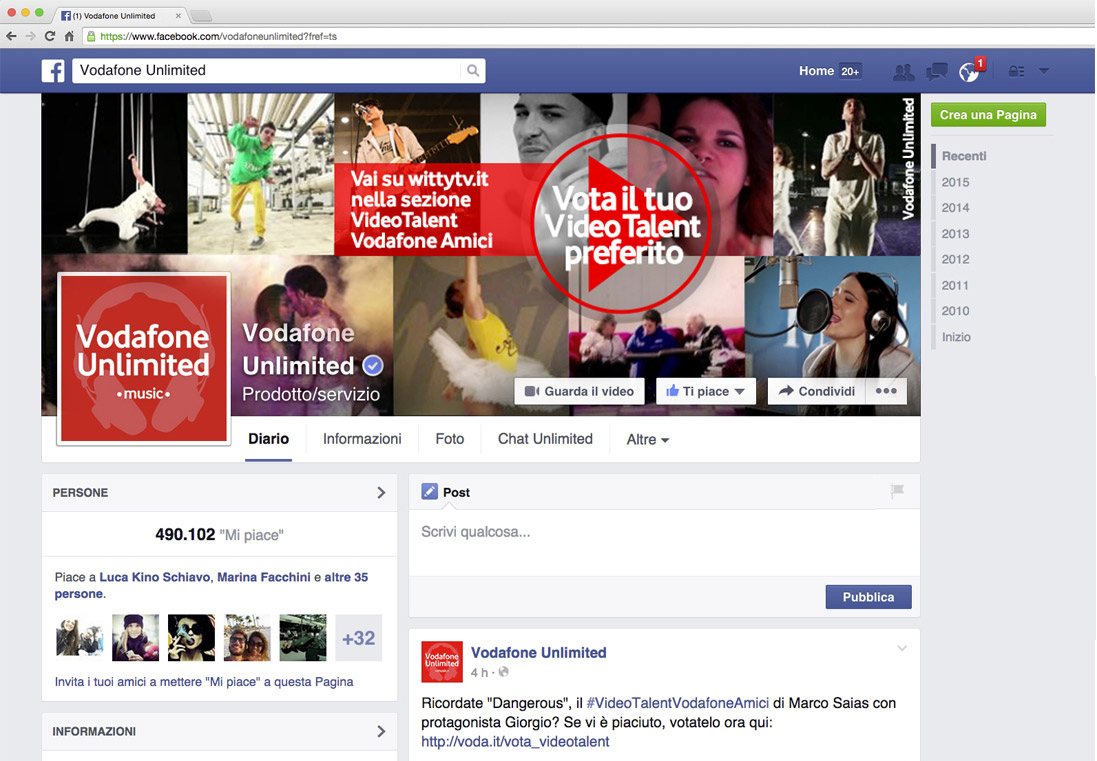
Task: Click the browser back arrow
Action: point(11,36)
